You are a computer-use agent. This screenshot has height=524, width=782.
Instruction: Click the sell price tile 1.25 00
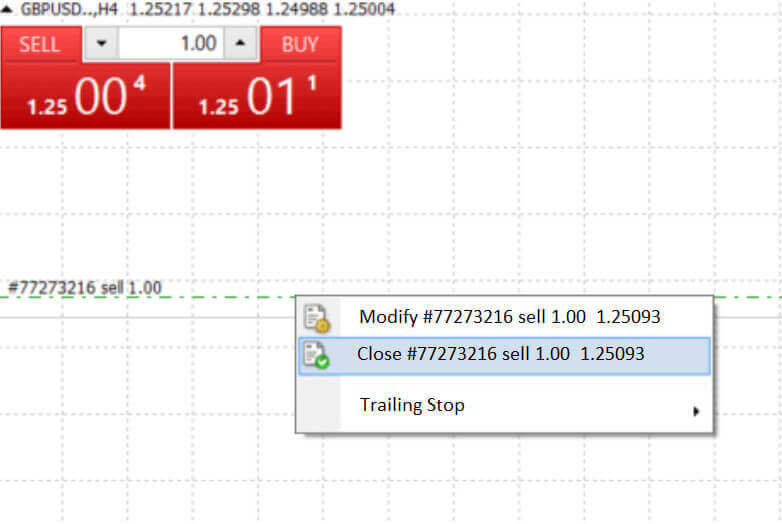click(x=86, y=97)
